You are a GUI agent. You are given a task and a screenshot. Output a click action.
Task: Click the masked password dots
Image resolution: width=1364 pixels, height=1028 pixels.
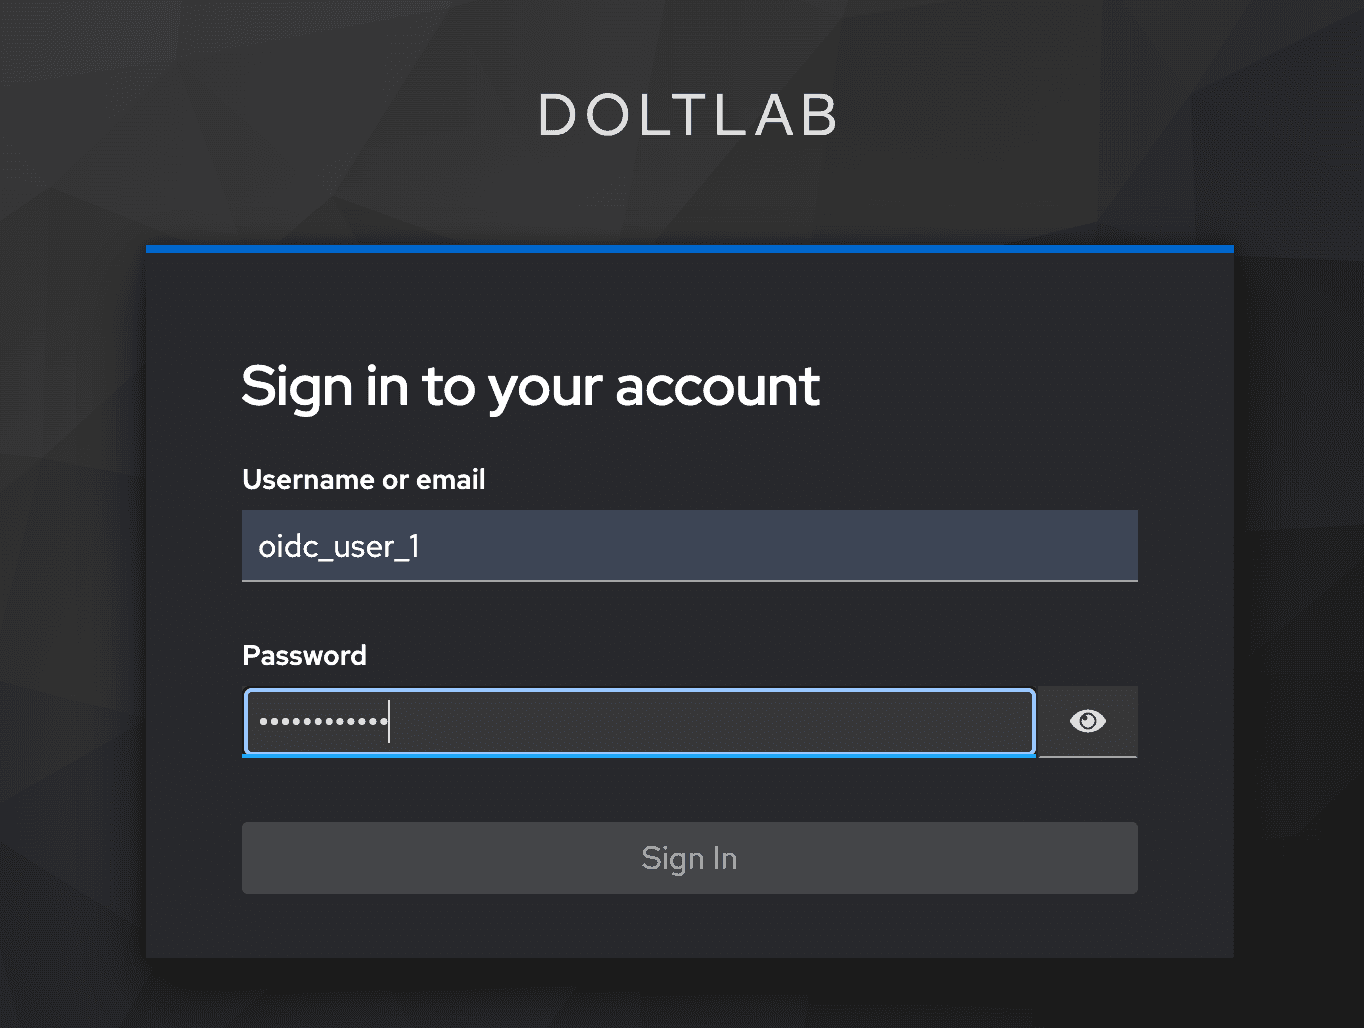pyautogui.click(x=323, y=721)
